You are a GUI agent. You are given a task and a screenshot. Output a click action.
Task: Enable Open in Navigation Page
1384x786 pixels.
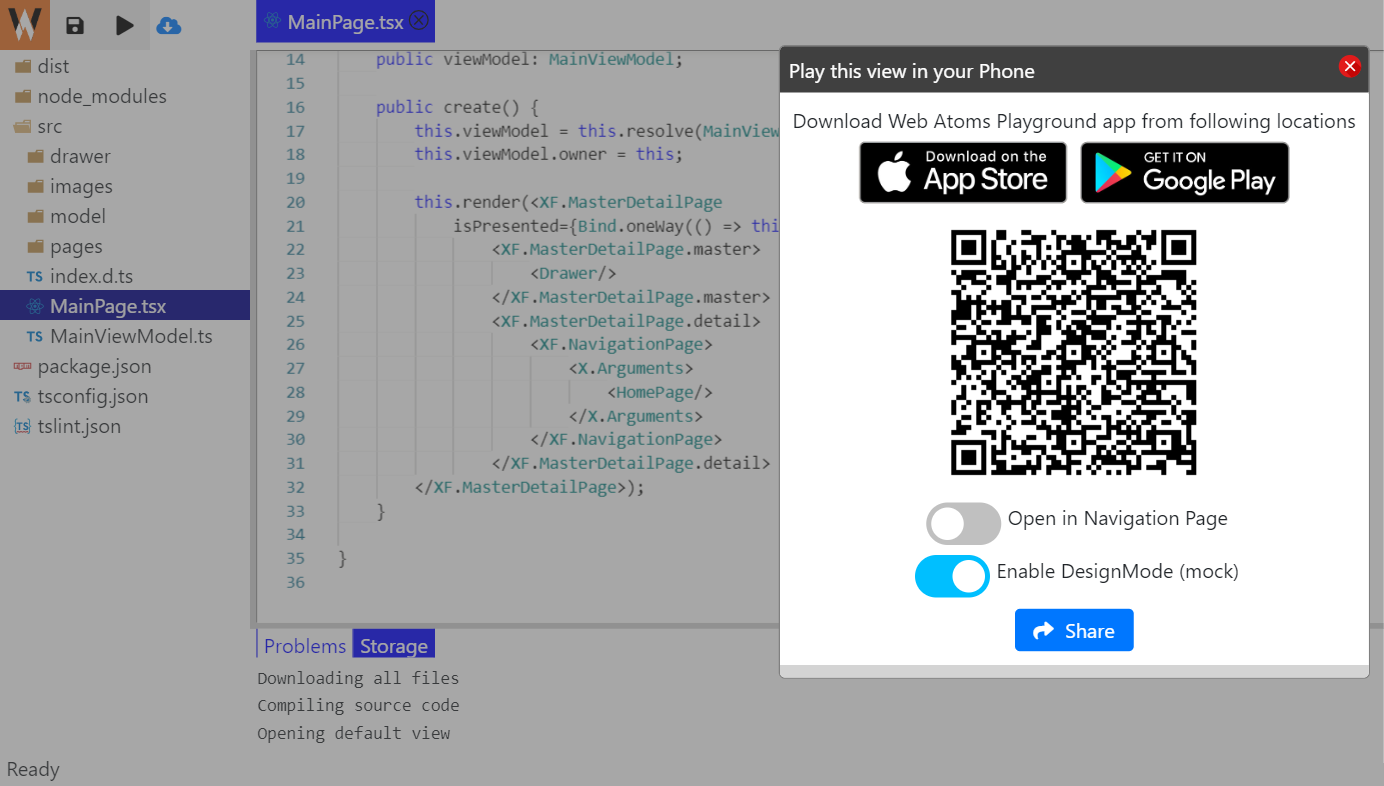point(962,523)
